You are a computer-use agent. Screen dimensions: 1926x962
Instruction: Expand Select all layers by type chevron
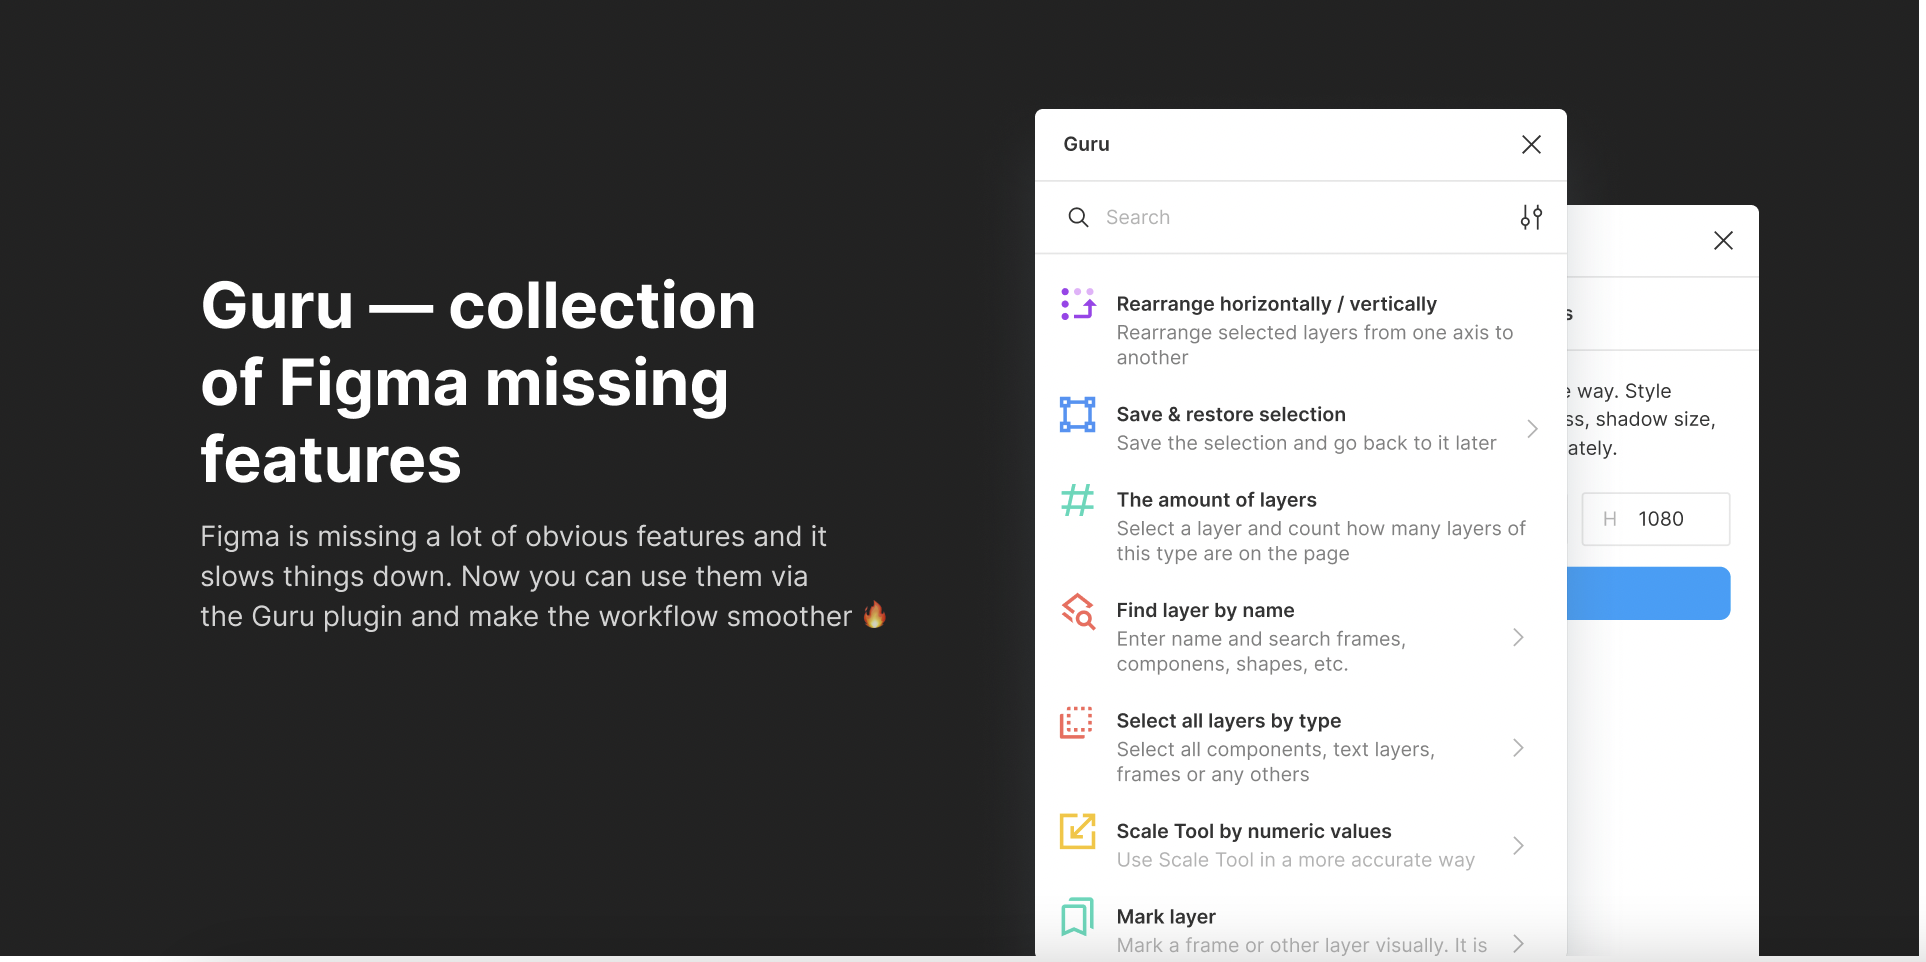(1518, 748)
